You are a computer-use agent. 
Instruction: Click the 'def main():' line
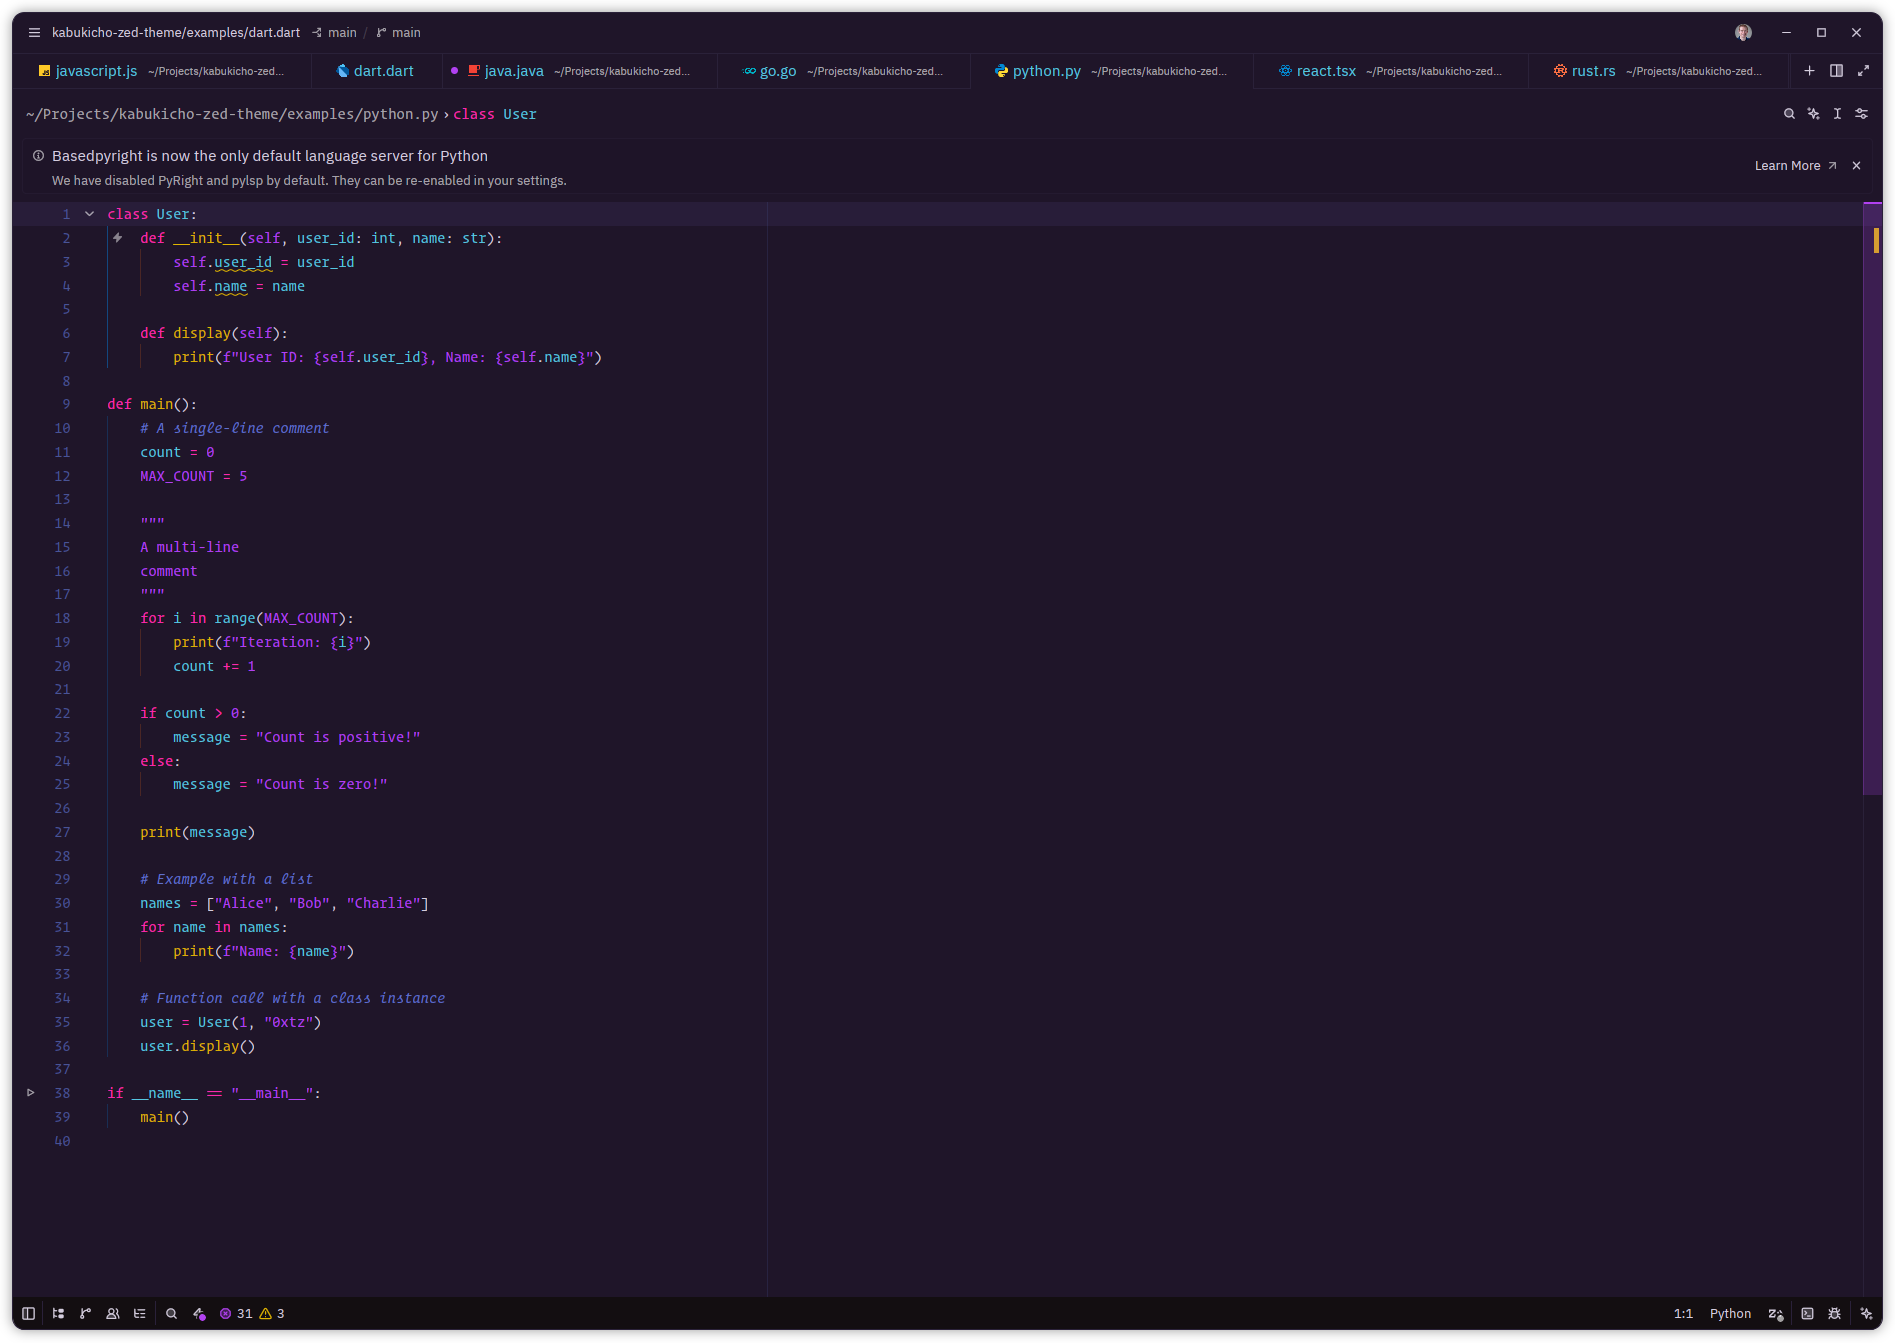(152, 404)
